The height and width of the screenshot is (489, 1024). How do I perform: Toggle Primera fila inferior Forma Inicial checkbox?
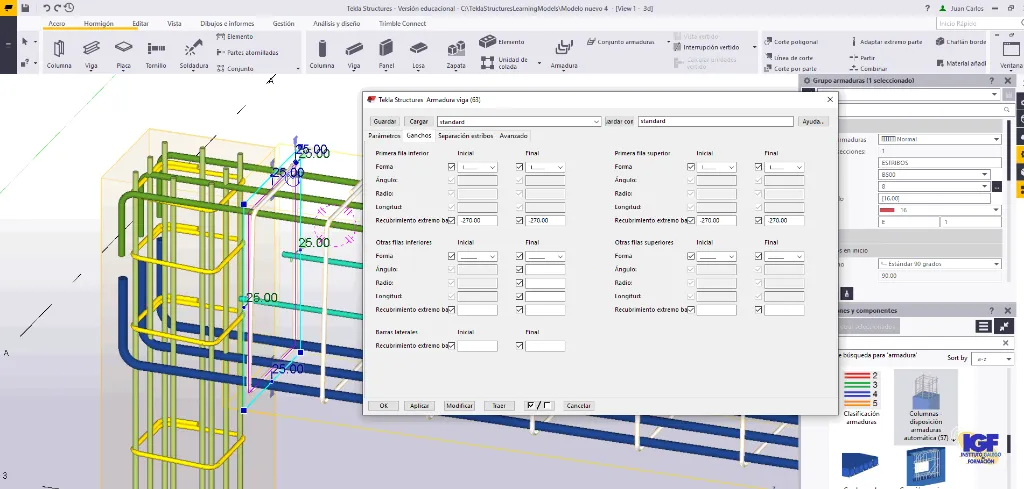[x=452, y=167]
